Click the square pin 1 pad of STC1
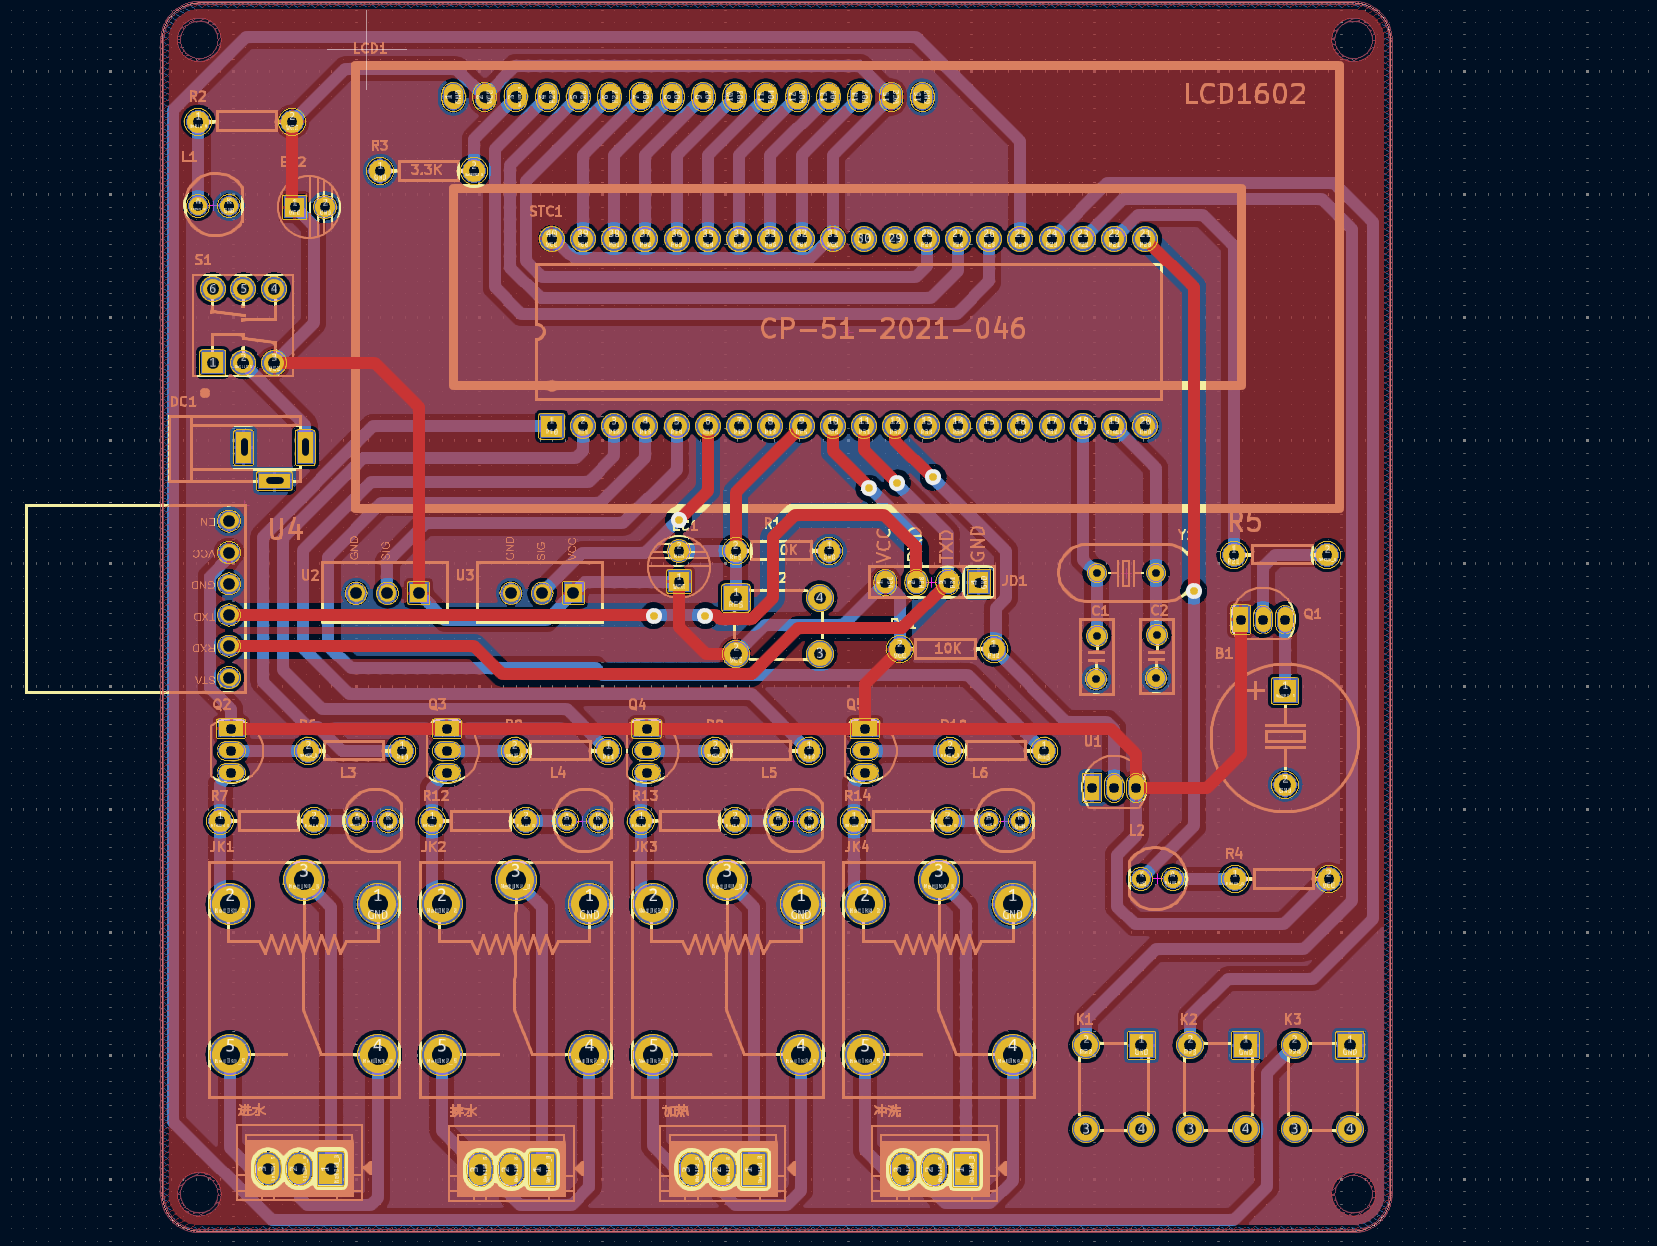Viewport: 1657px width, 1246px height. click(551, 427)
